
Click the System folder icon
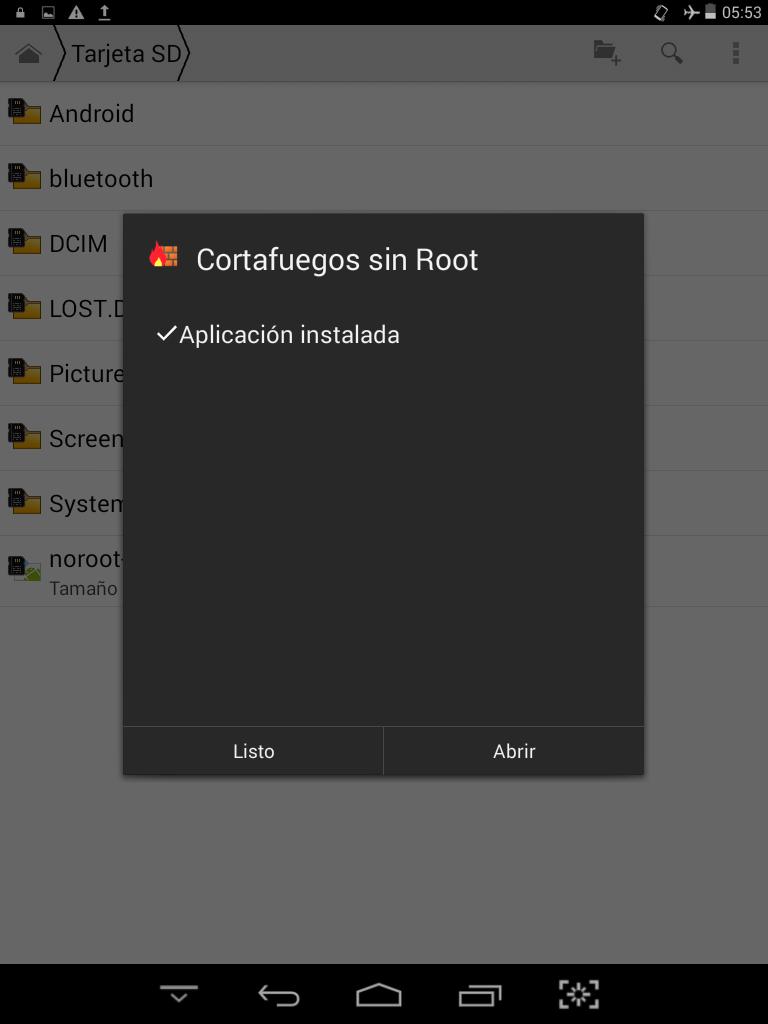24,502
